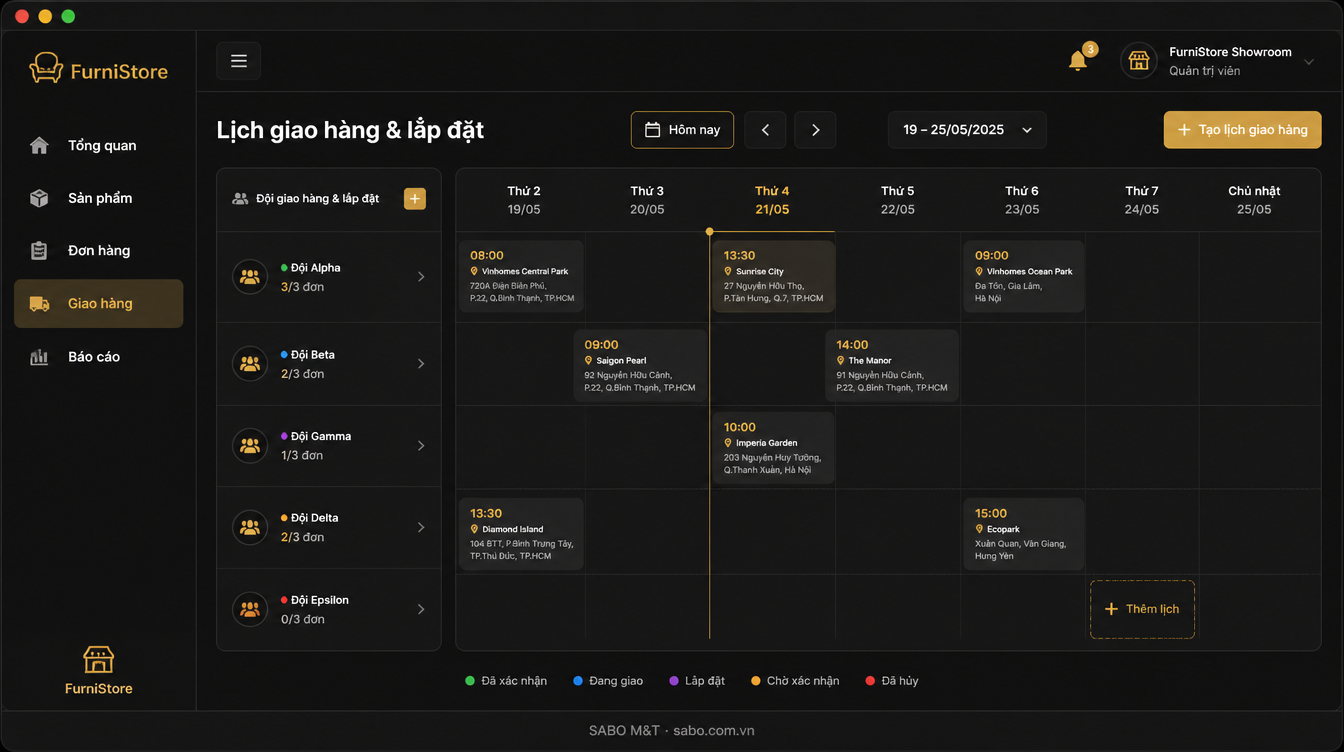Image resolution: width=1344 pixels, height=752 pixels.
Task: Add a new delivery team with plus icon
Action: click(x=415, y=198)
